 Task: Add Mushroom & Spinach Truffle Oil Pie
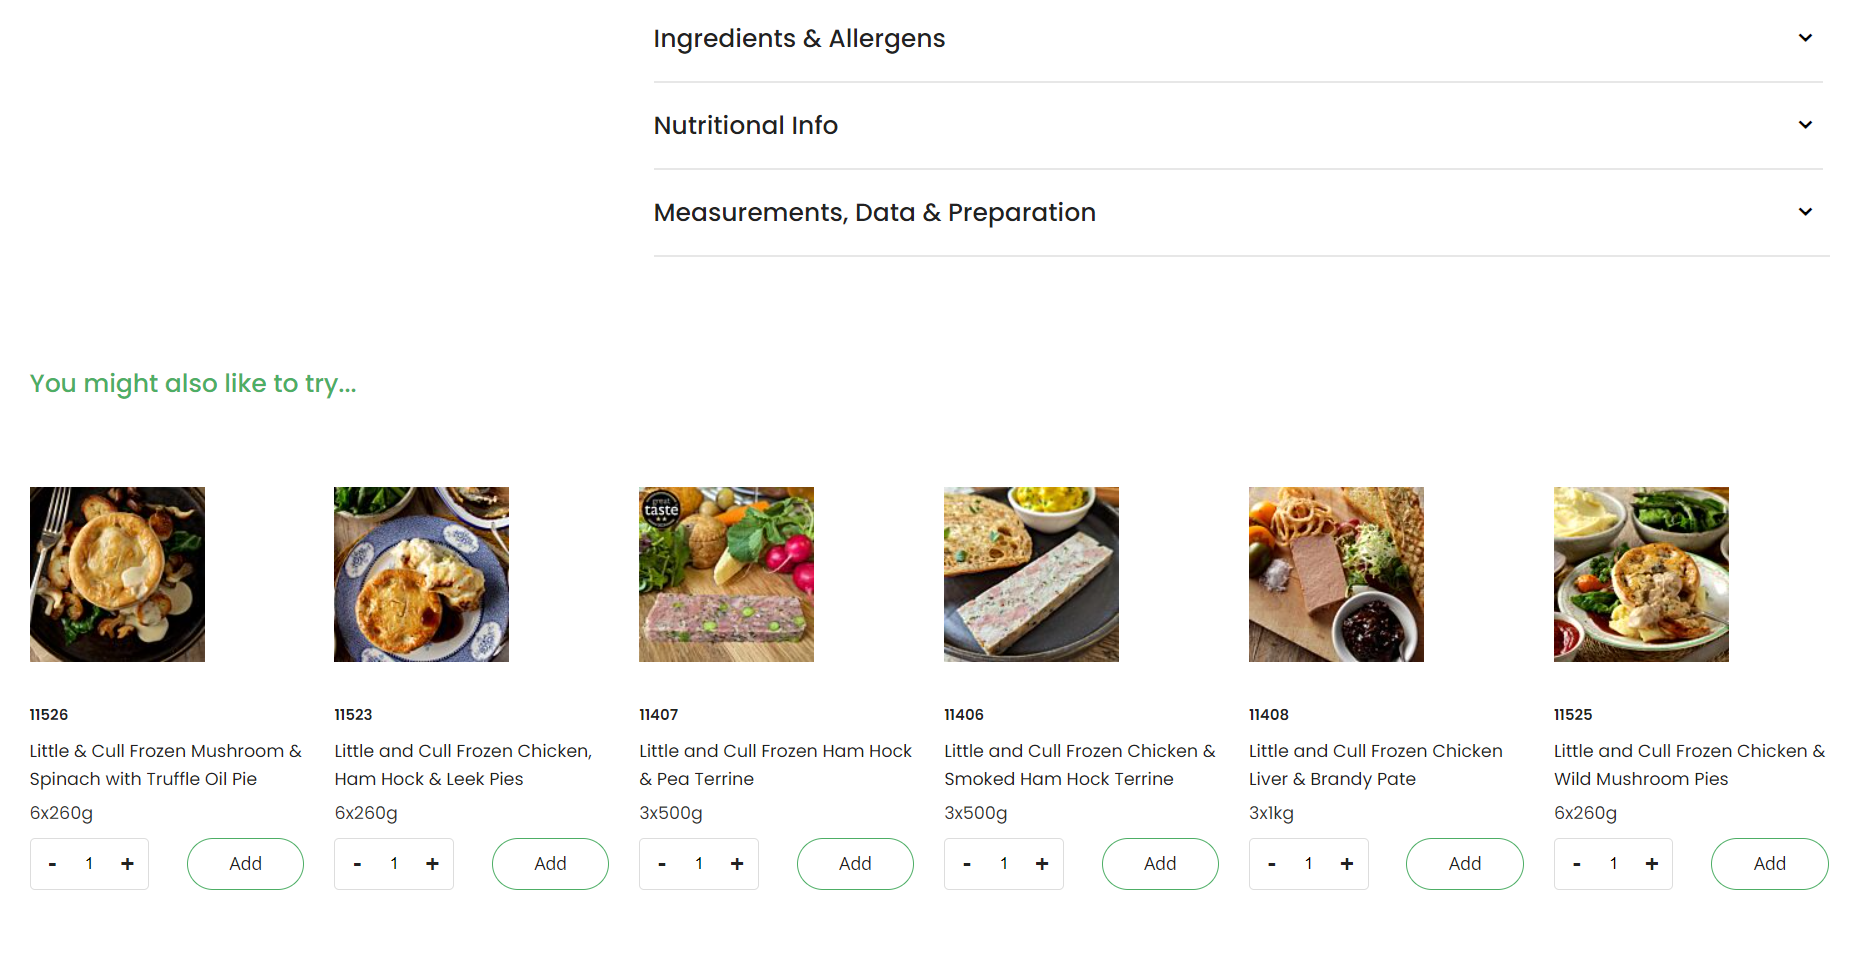tap(245, 864)
